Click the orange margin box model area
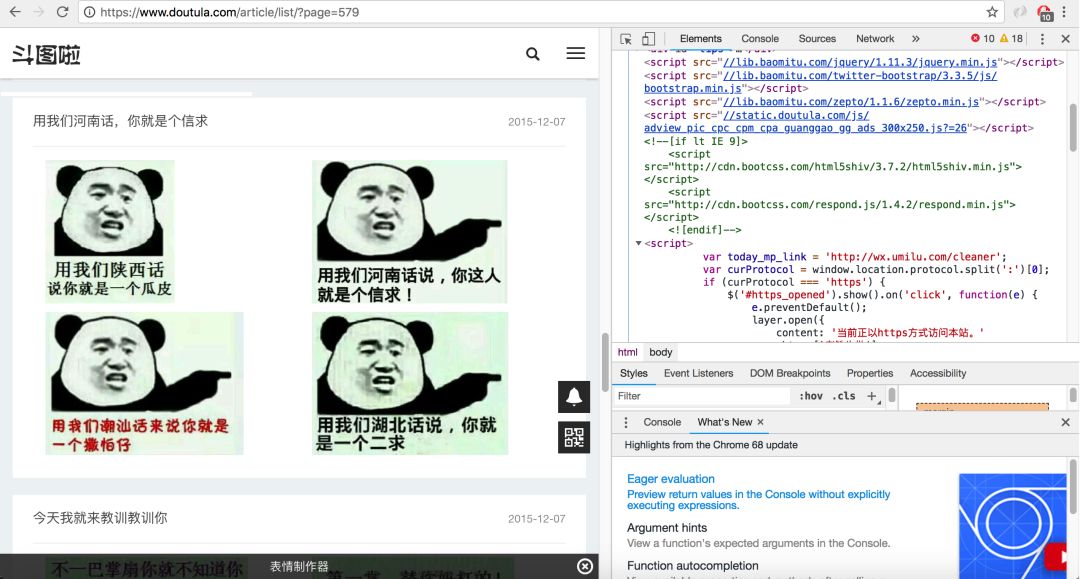Viewport: 1080px width, 579px height. 982,407
